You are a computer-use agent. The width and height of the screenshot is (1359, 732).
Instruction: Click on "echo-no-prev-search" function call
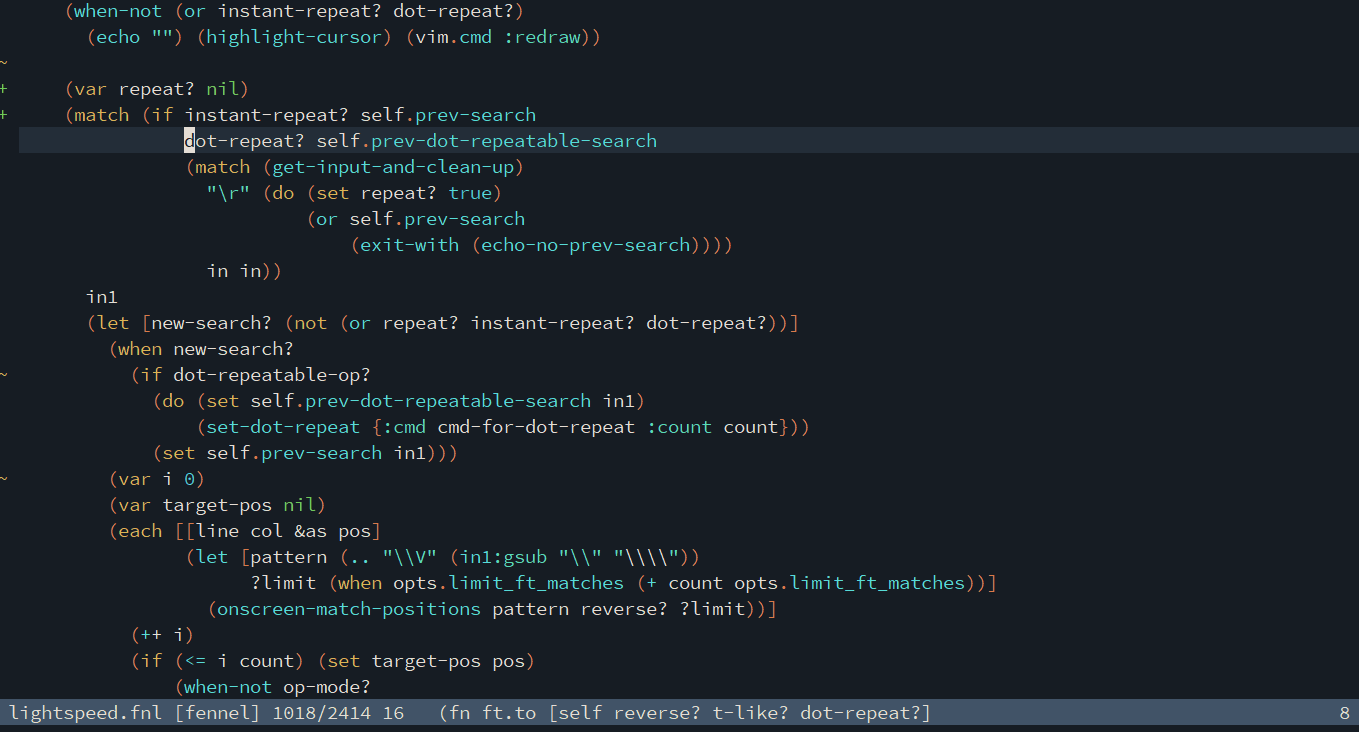tap(585, 245)
